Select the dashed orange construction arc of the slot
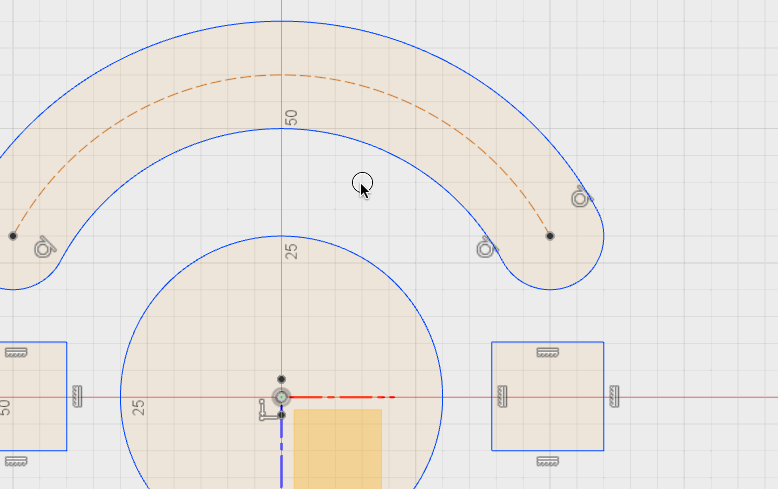Viewport: 778px width, 489px height. (281, 75)
